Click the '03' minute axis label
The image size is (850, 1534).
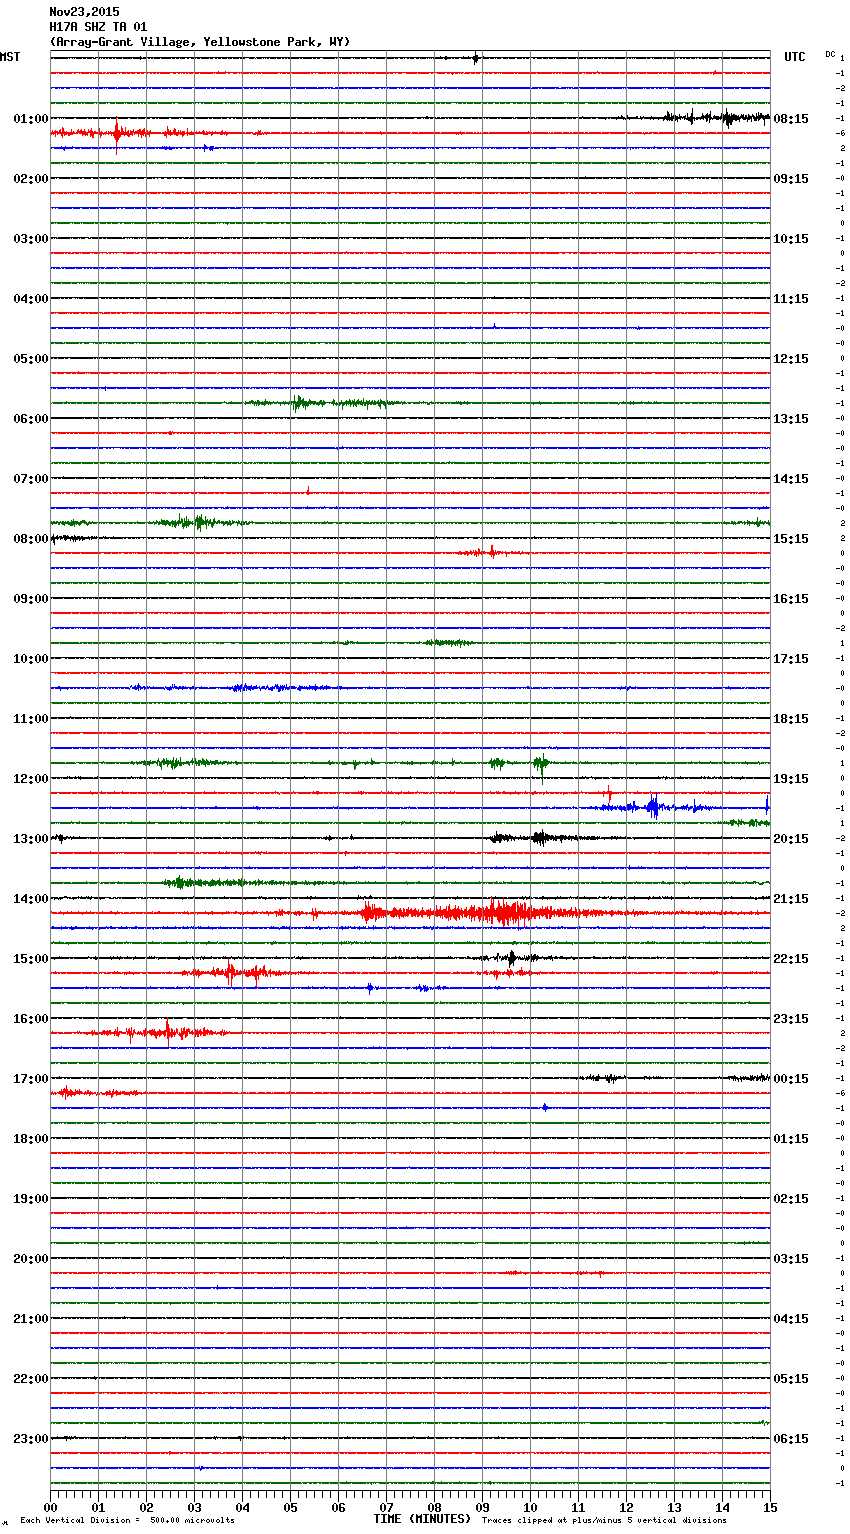click(194, 1506)
